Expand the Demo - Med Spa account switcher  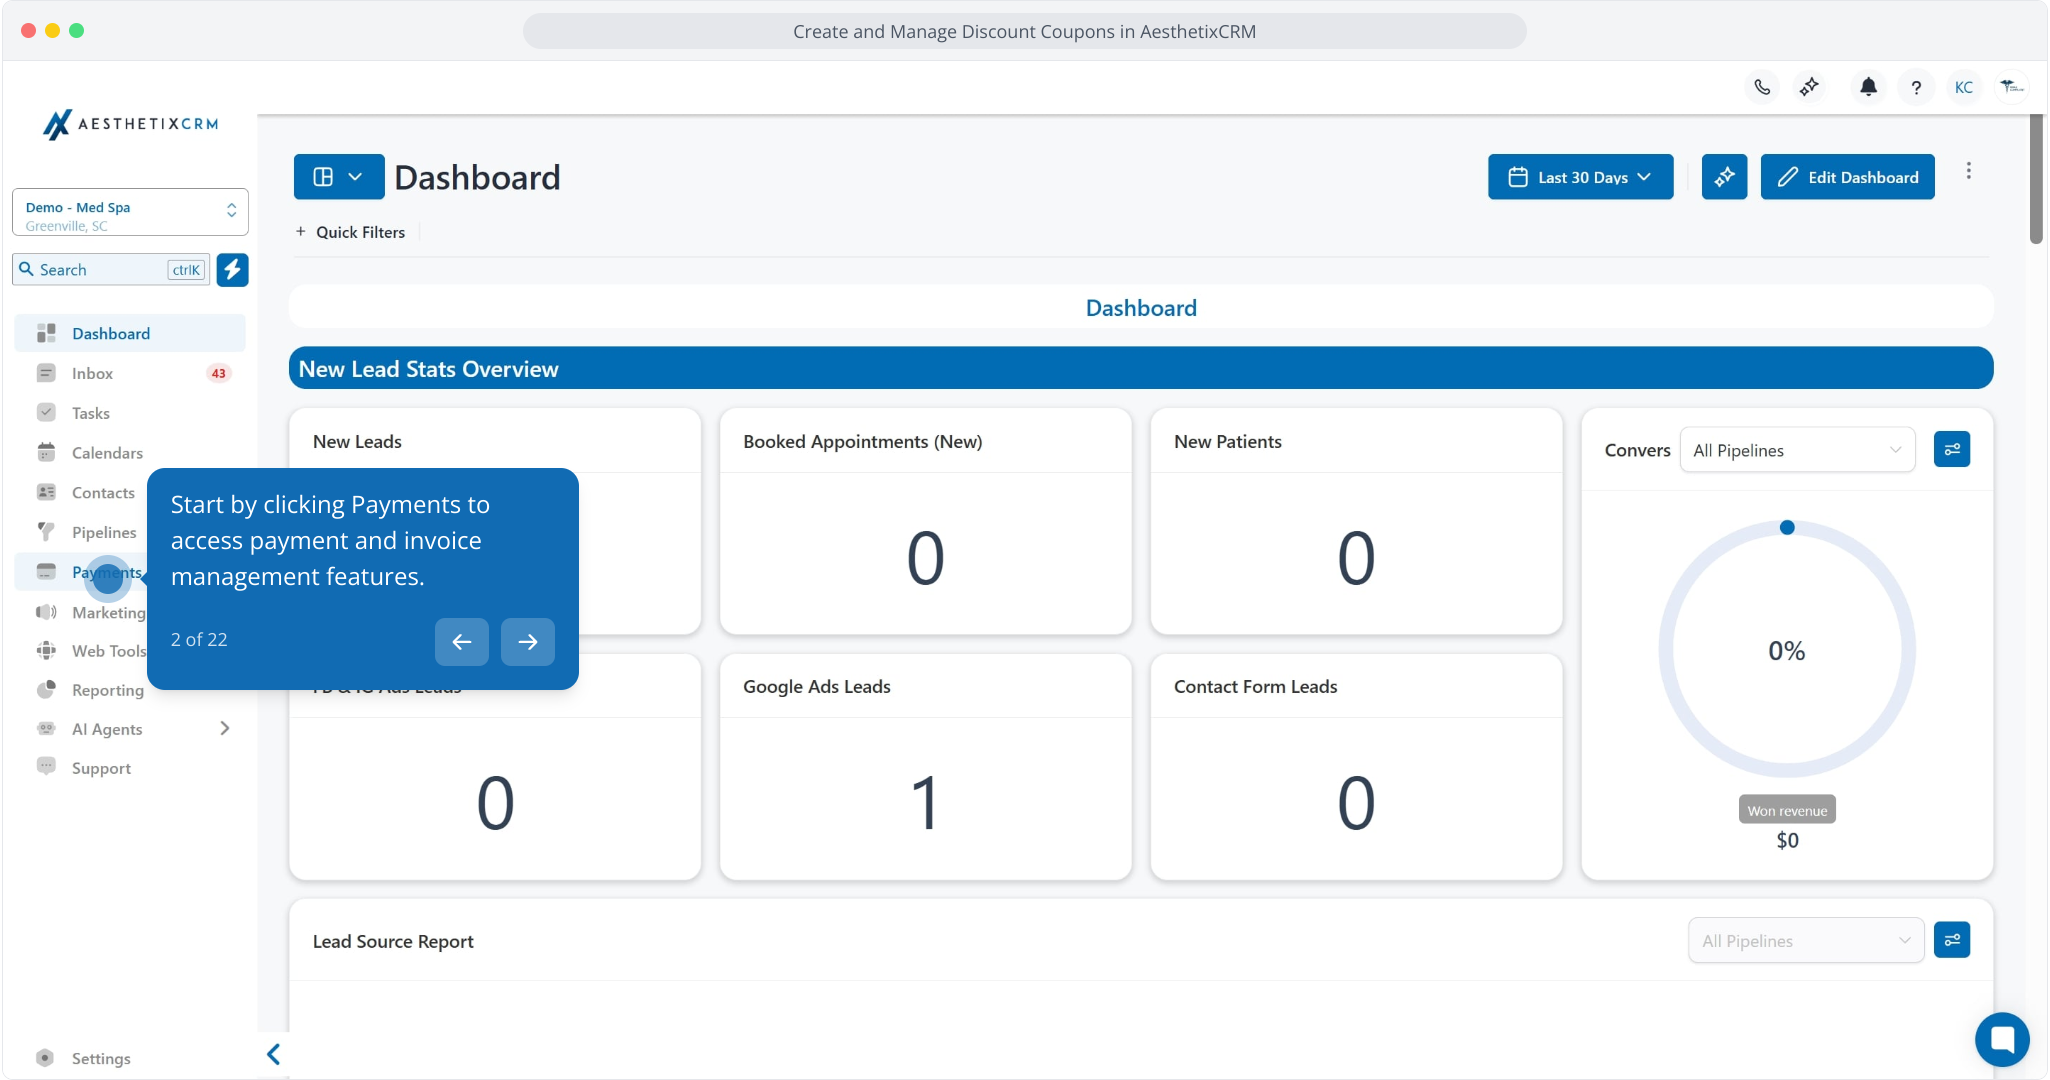130,213
